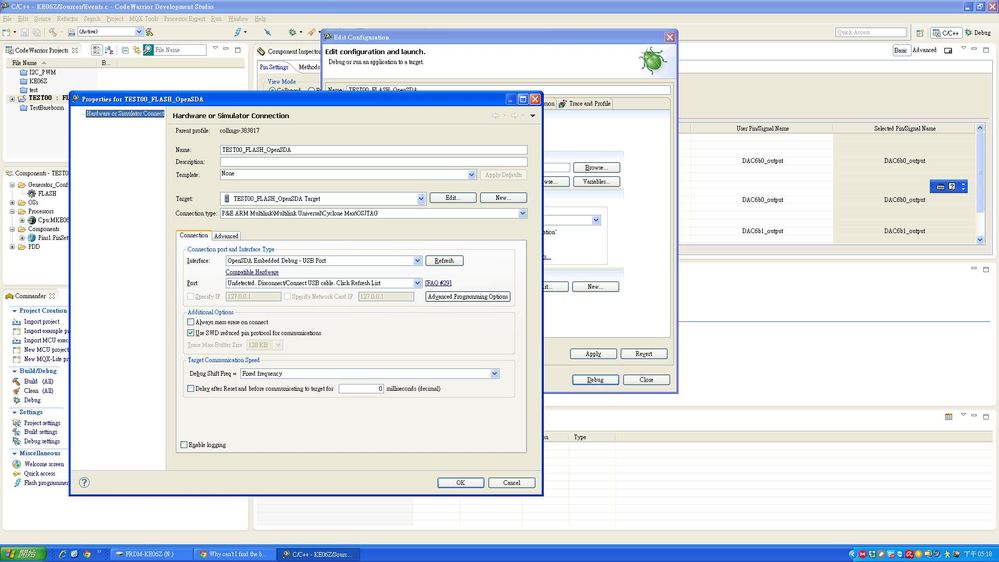Open Welcome screen in Commander panel
Viewport: 999px width, 562px height.
[44, 464]
